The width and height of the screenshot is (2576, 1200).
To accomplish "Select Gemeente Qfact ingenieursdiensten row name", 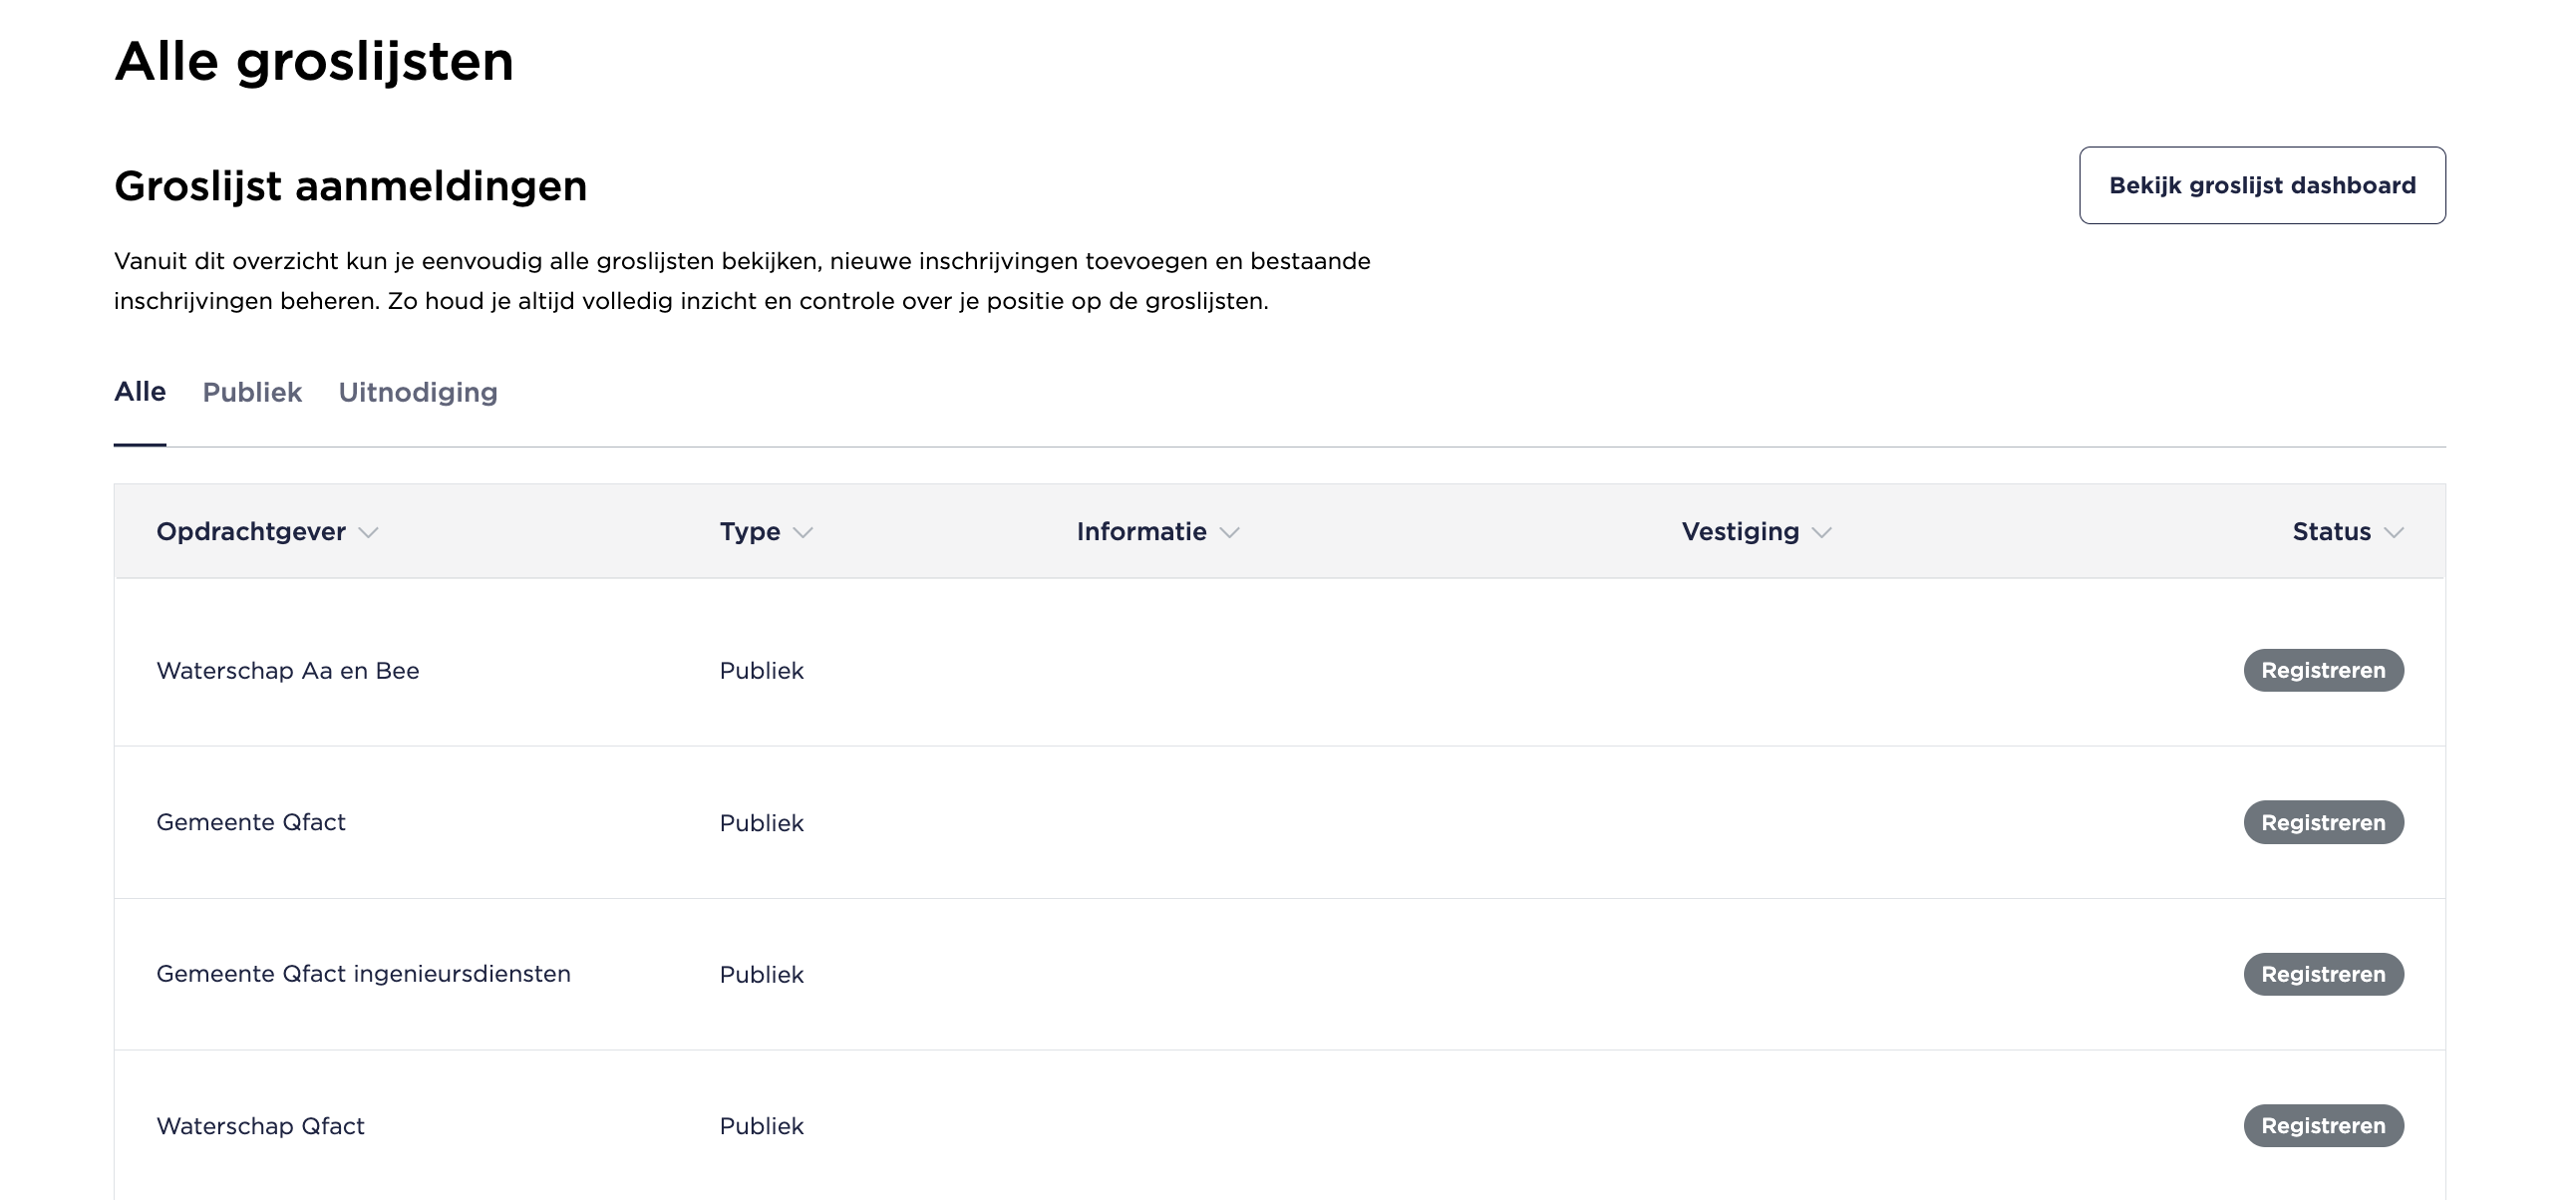I will point(363,974).
